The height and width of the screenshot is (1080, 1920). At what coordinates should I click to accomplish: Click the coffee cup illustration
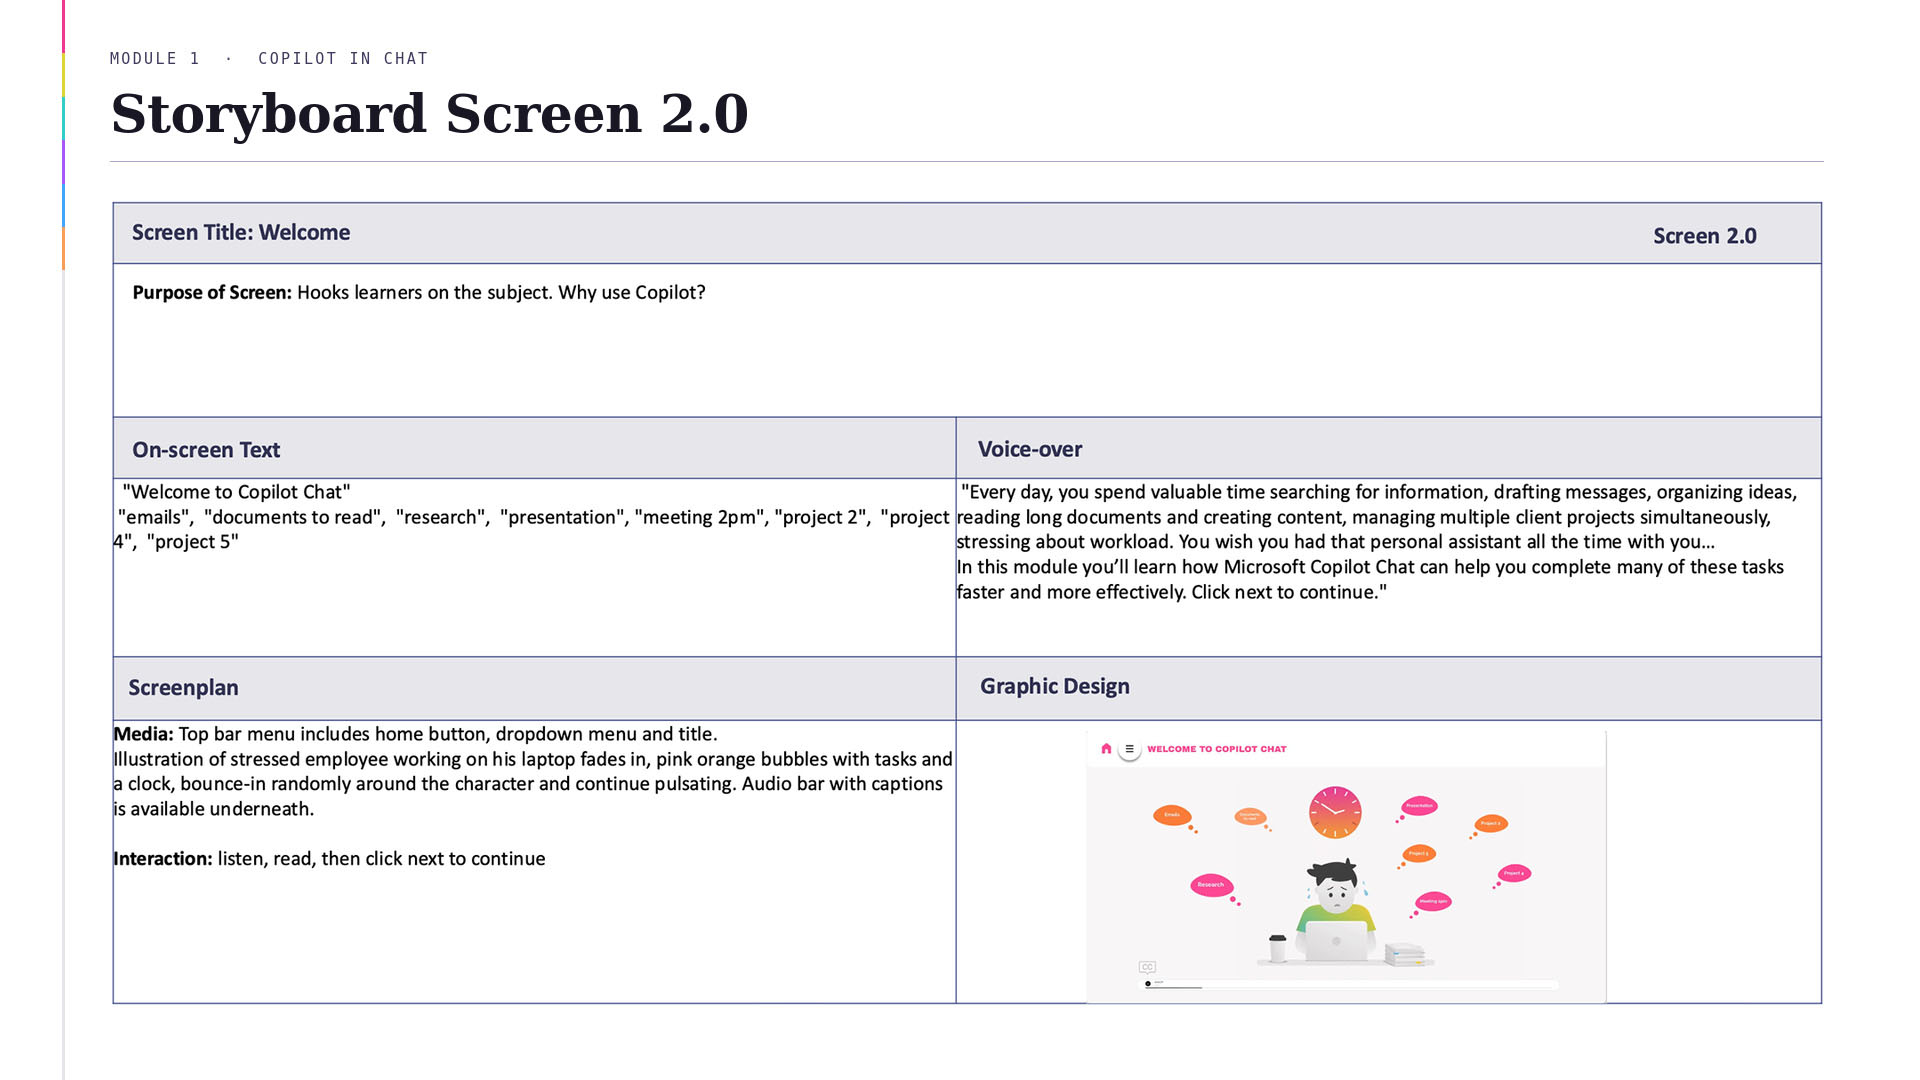pos(1277,948)
